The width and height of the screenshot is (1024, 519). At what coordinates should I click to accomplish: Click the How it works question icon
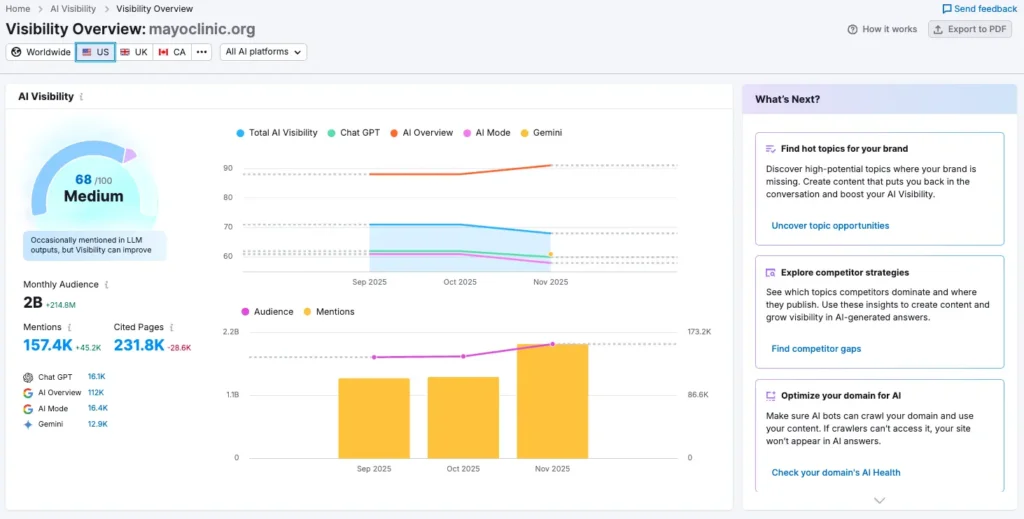click(852, 29)
